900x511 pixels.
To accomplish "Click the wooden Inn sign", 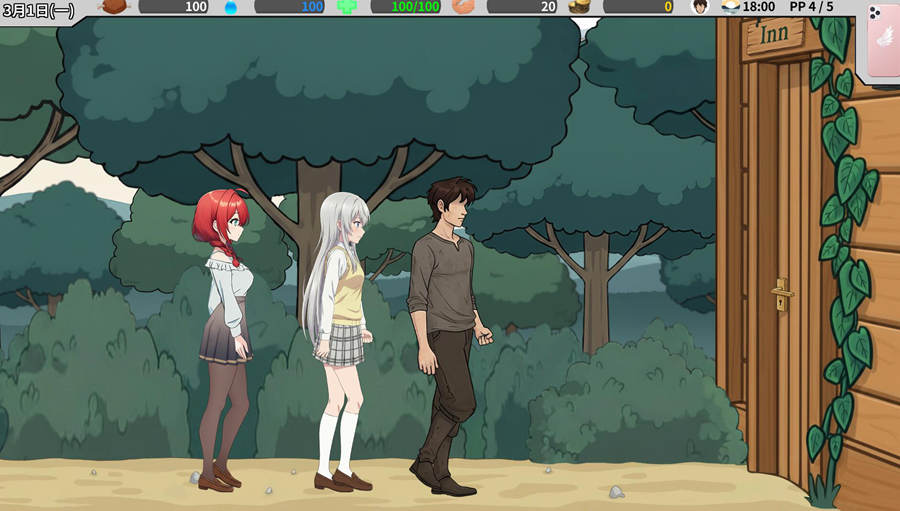I will click(x=774, y=37).
